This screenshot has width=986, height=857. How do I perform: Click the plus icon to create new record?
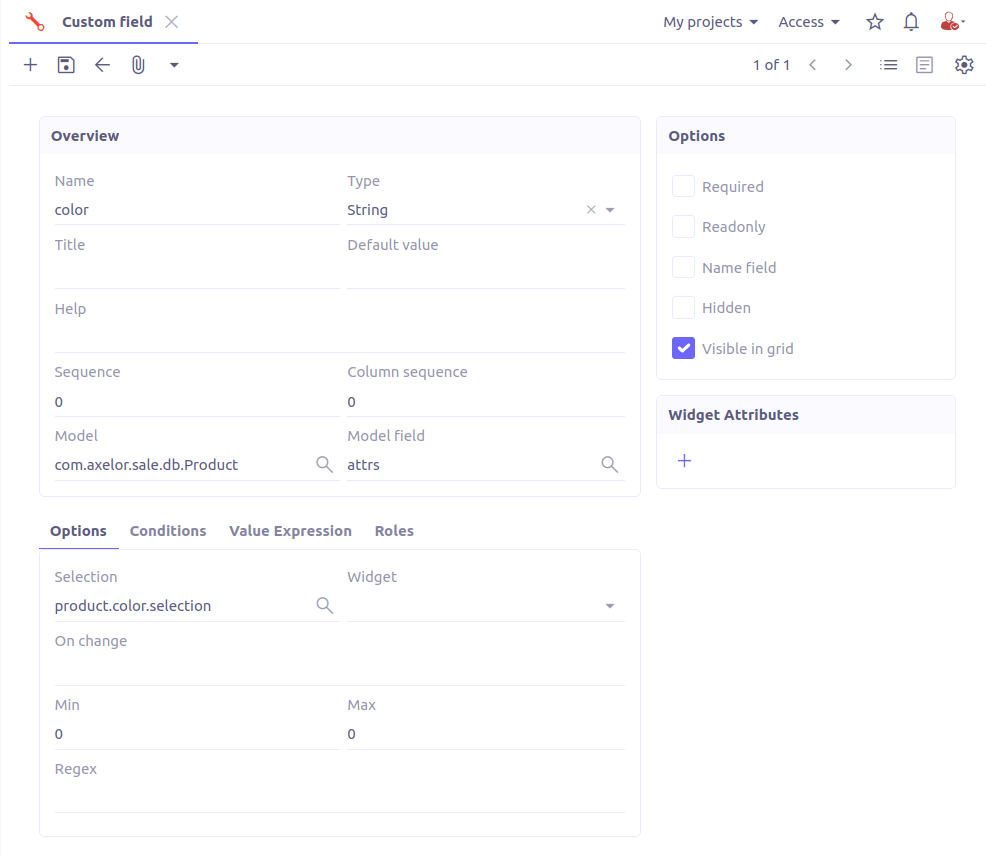point(30,65)
